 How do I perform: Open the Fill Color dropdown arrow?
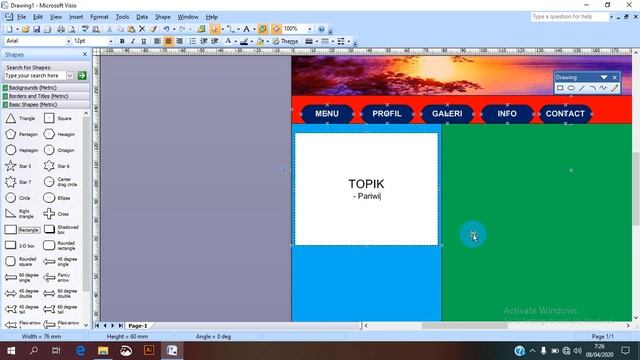tap(267, 41)
